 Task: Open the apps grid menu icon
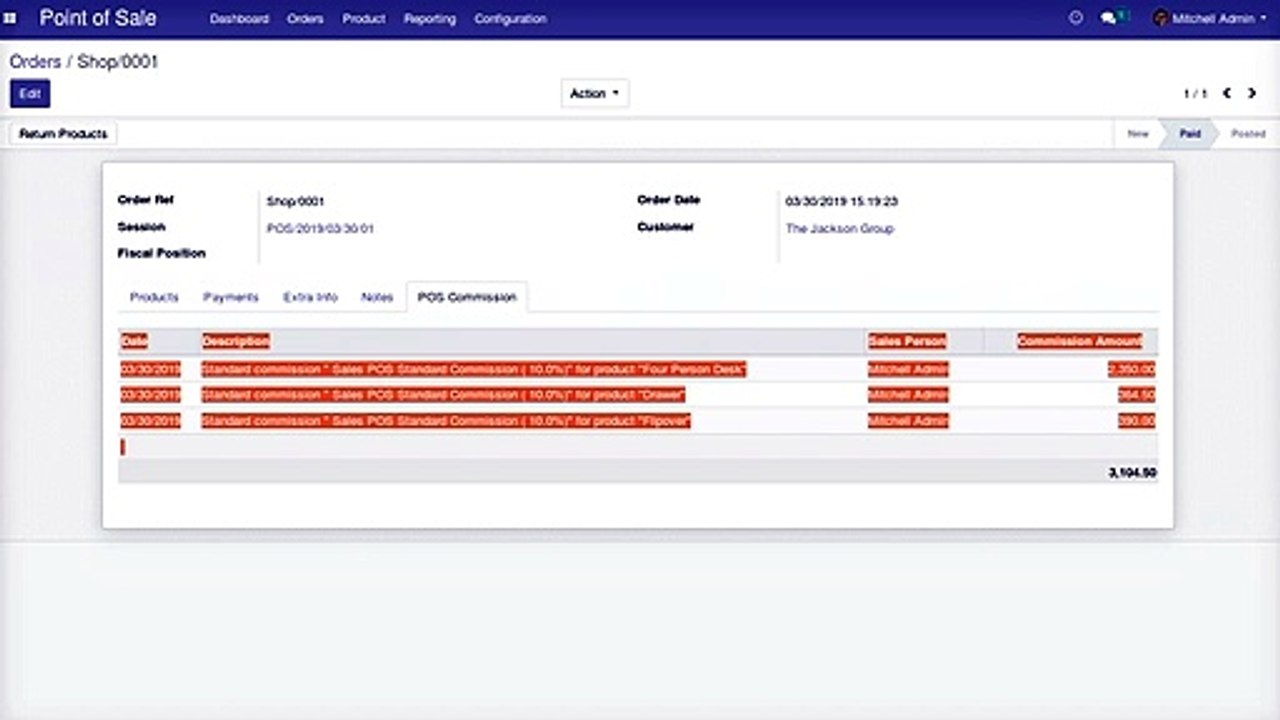tap(10, 18)
